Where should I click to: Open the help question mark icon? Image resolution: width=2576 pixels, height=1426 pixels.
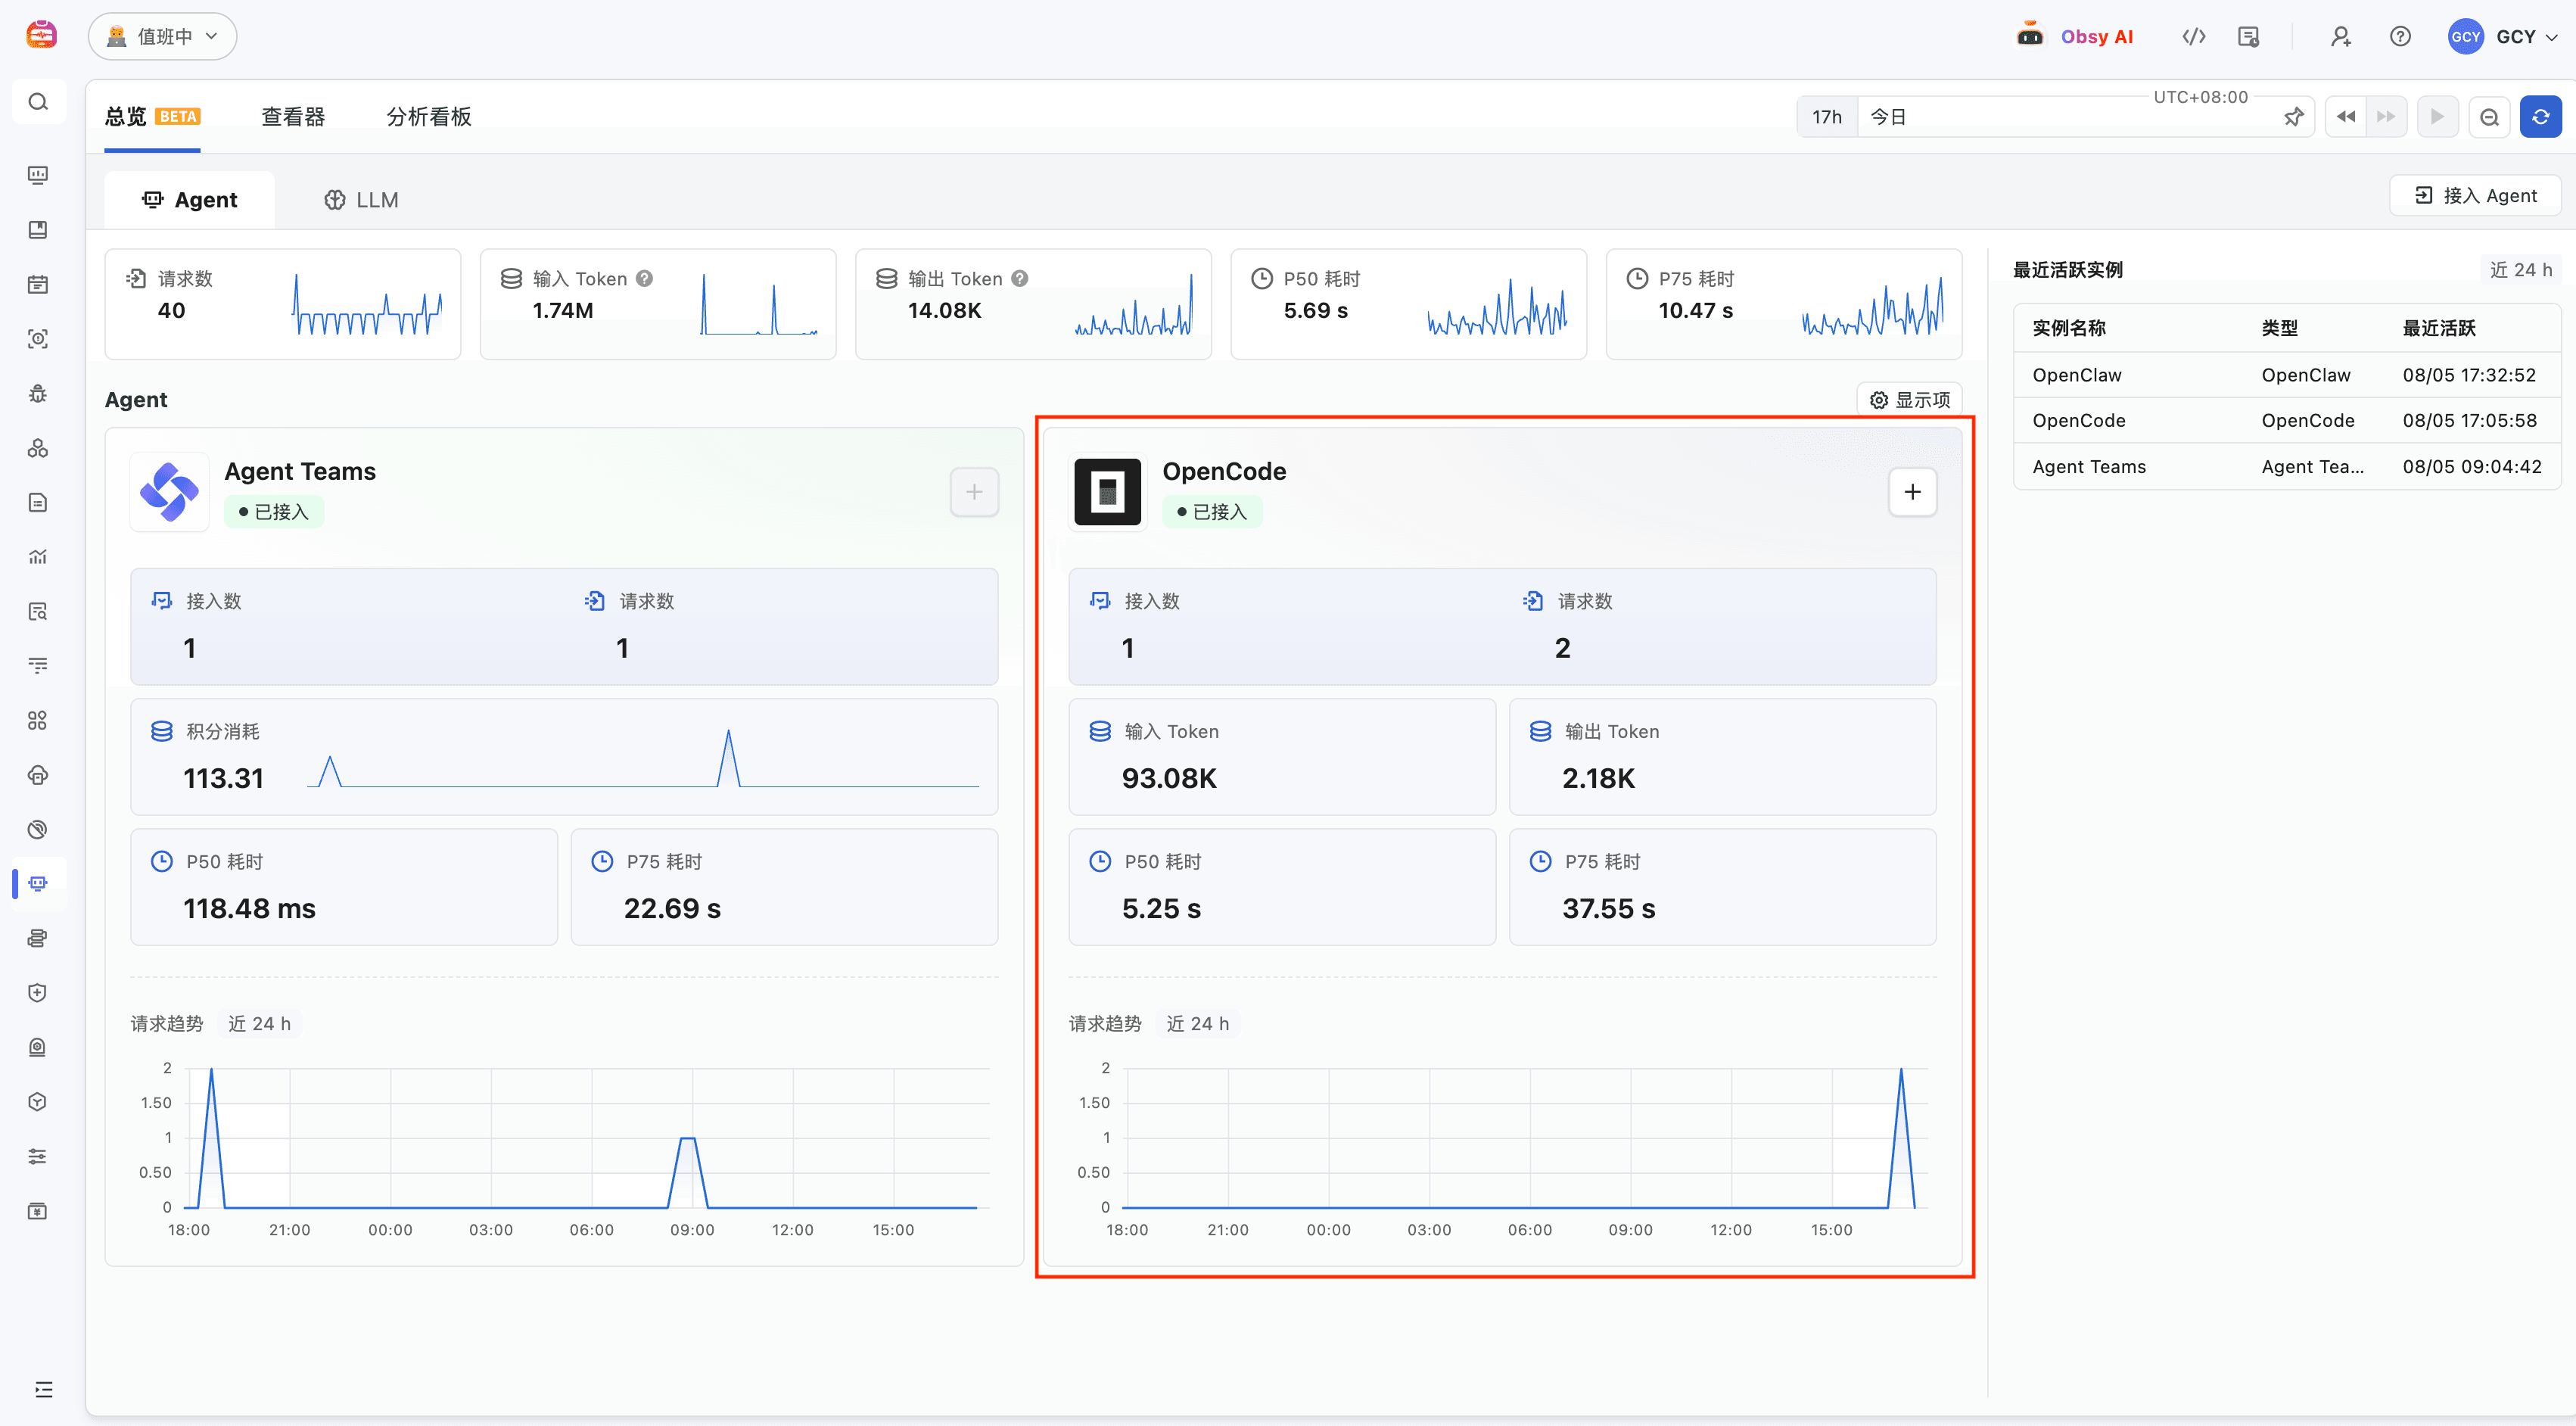(2400, 36)
